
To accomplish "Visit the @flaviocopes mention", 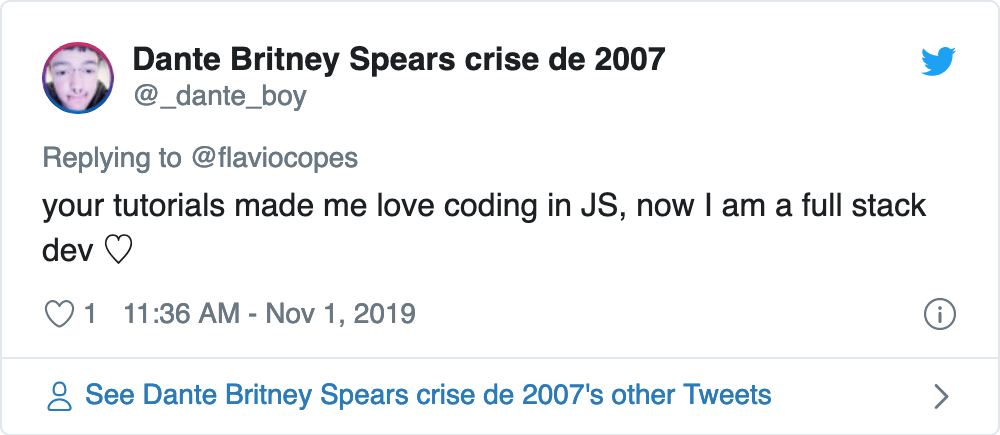I will coord(274,158).
